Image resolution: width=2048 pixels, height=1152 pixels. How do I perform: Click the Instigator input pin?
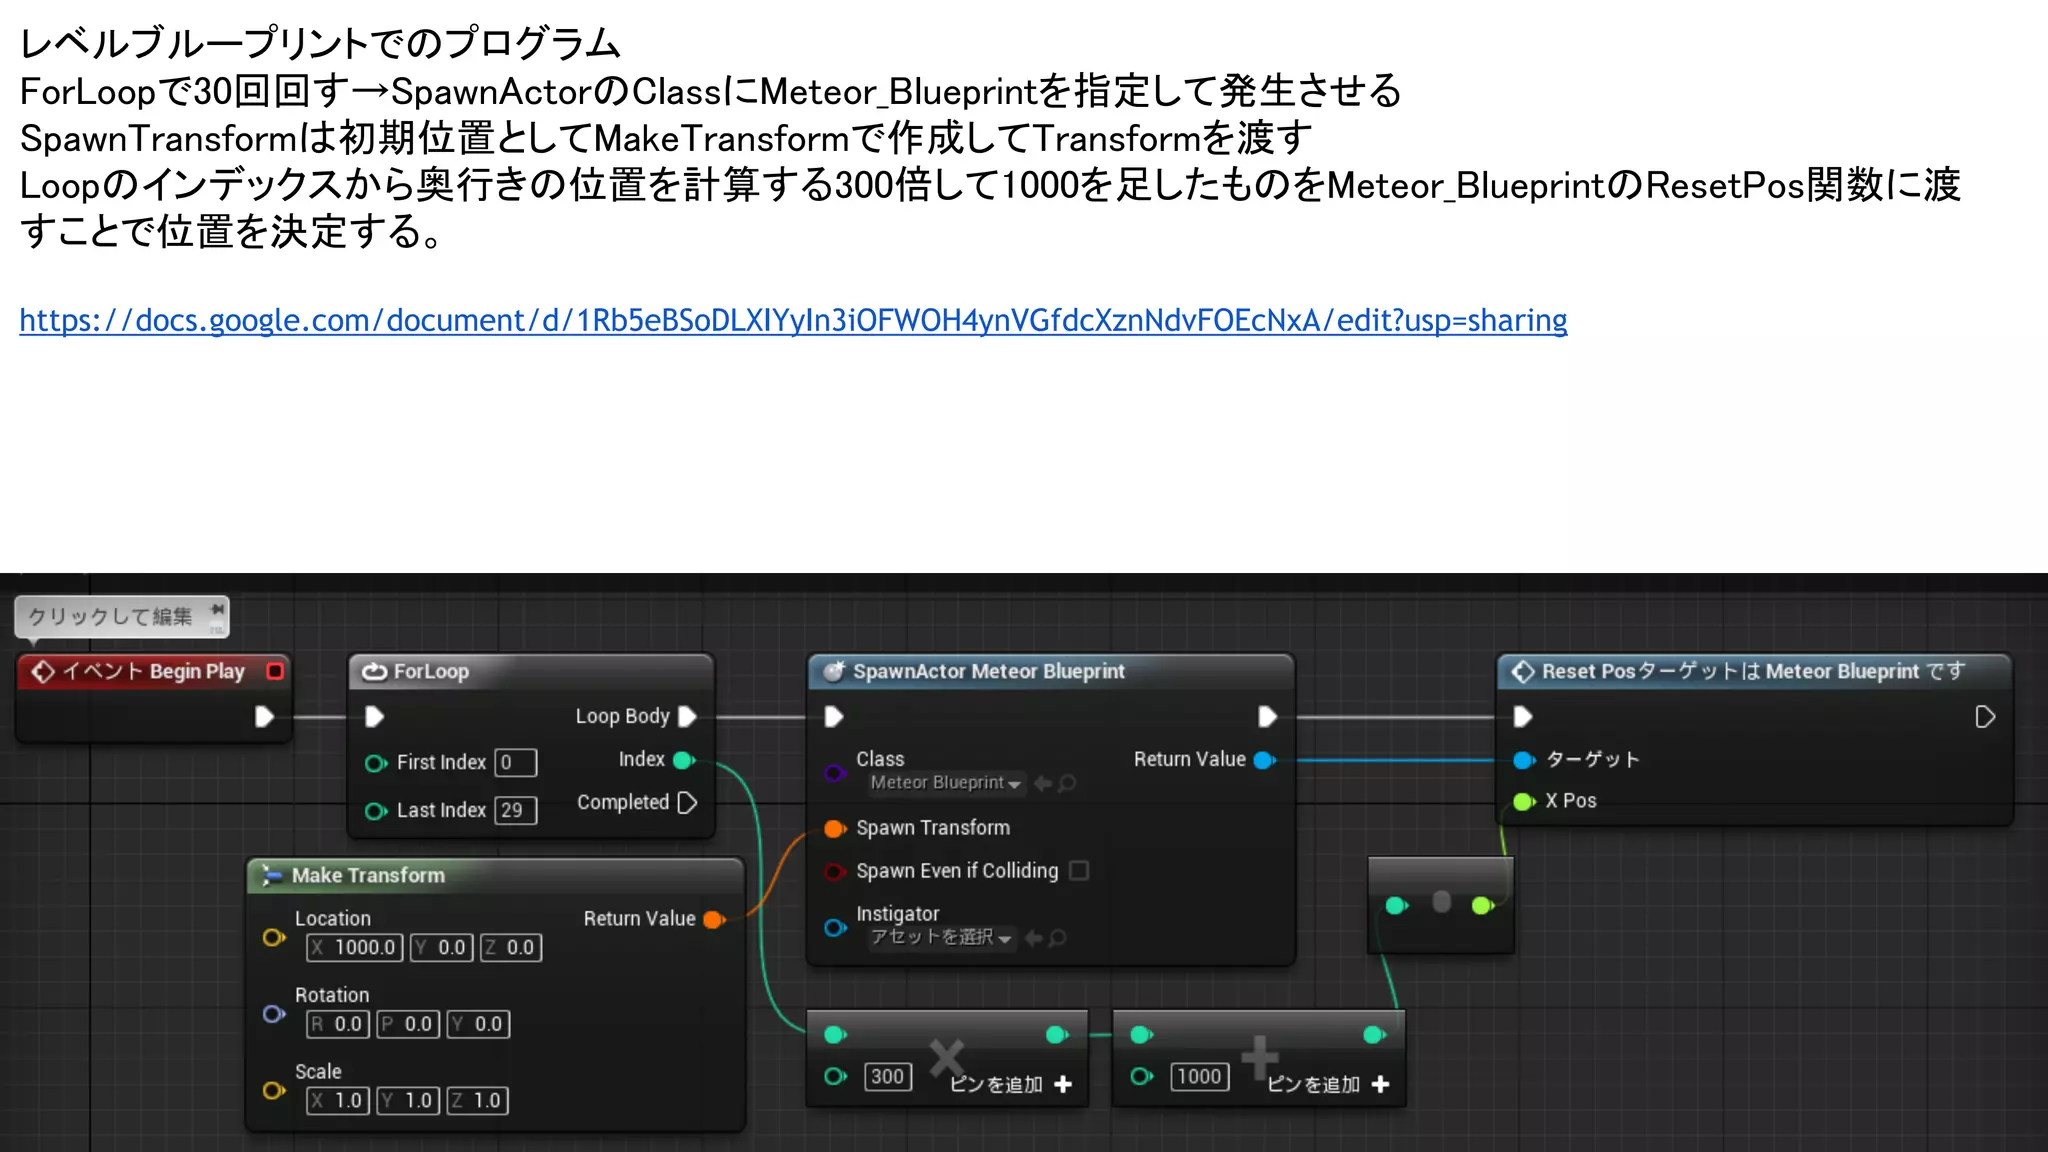coord(835,928)
